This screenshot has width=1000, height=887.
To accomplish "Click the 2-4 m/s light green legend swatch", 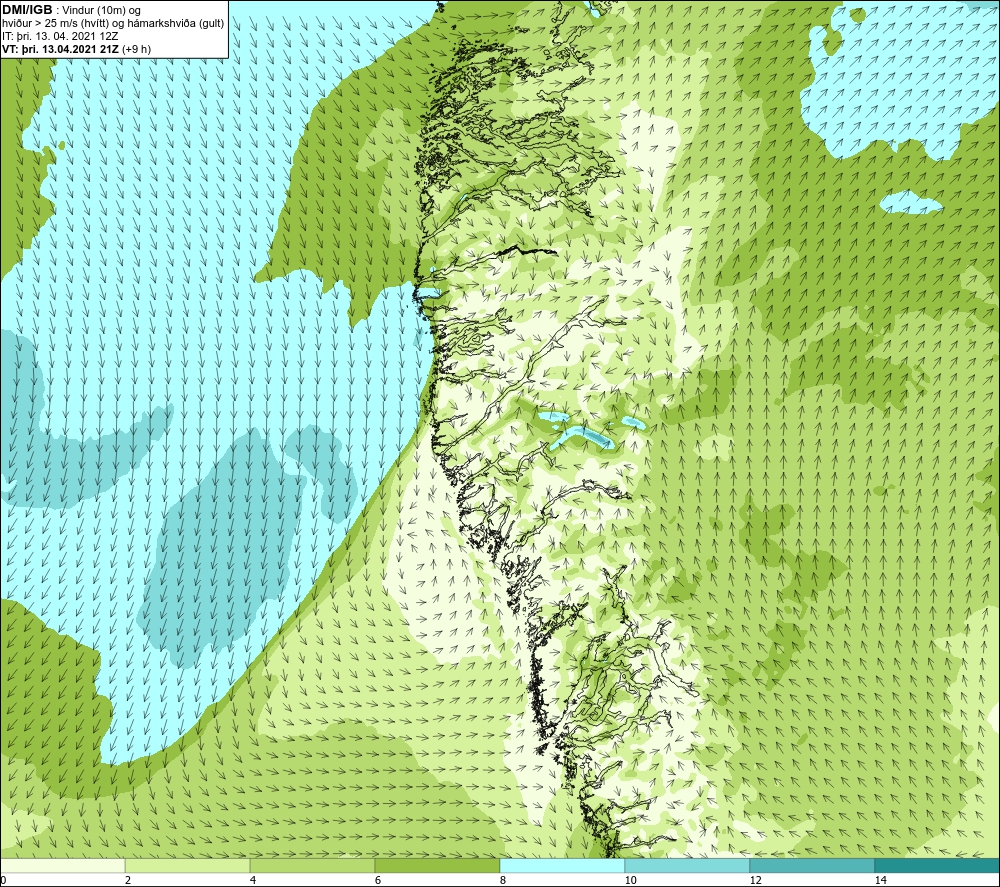I will coord(188,865).
